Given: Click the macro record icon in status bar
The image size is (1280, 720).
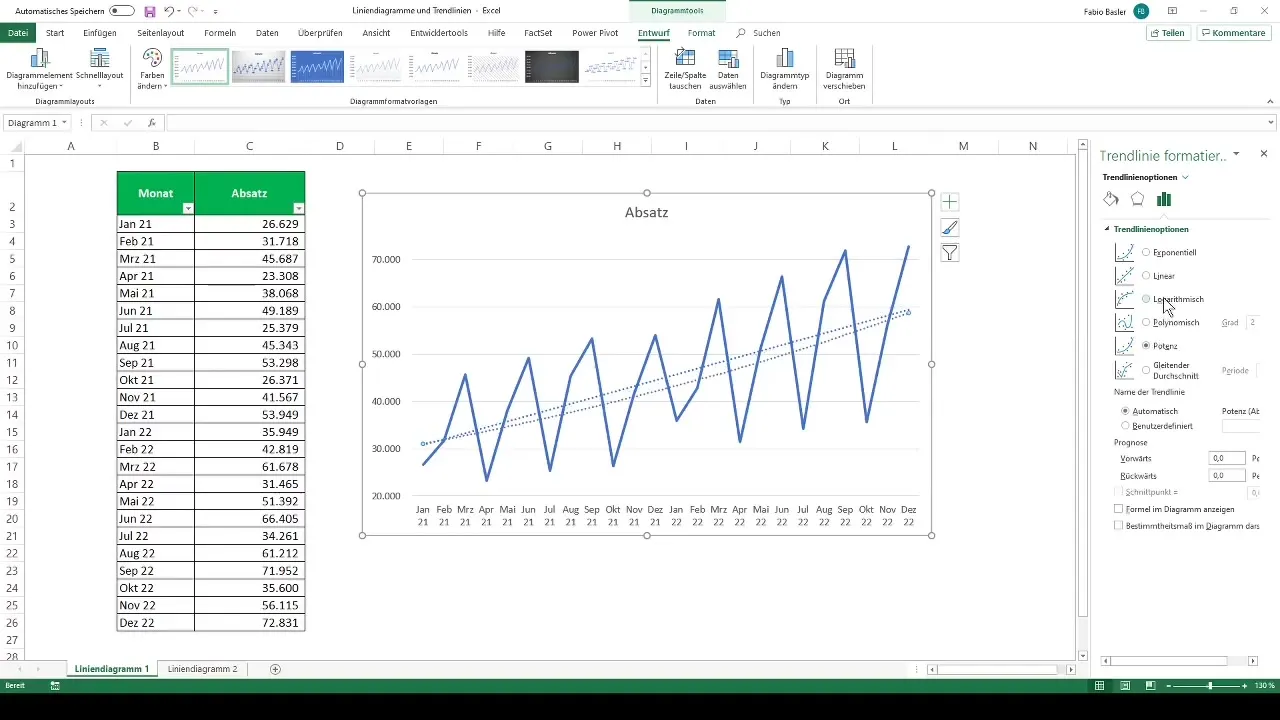Looking at the screenshot, I should click(x=55, y=686).
